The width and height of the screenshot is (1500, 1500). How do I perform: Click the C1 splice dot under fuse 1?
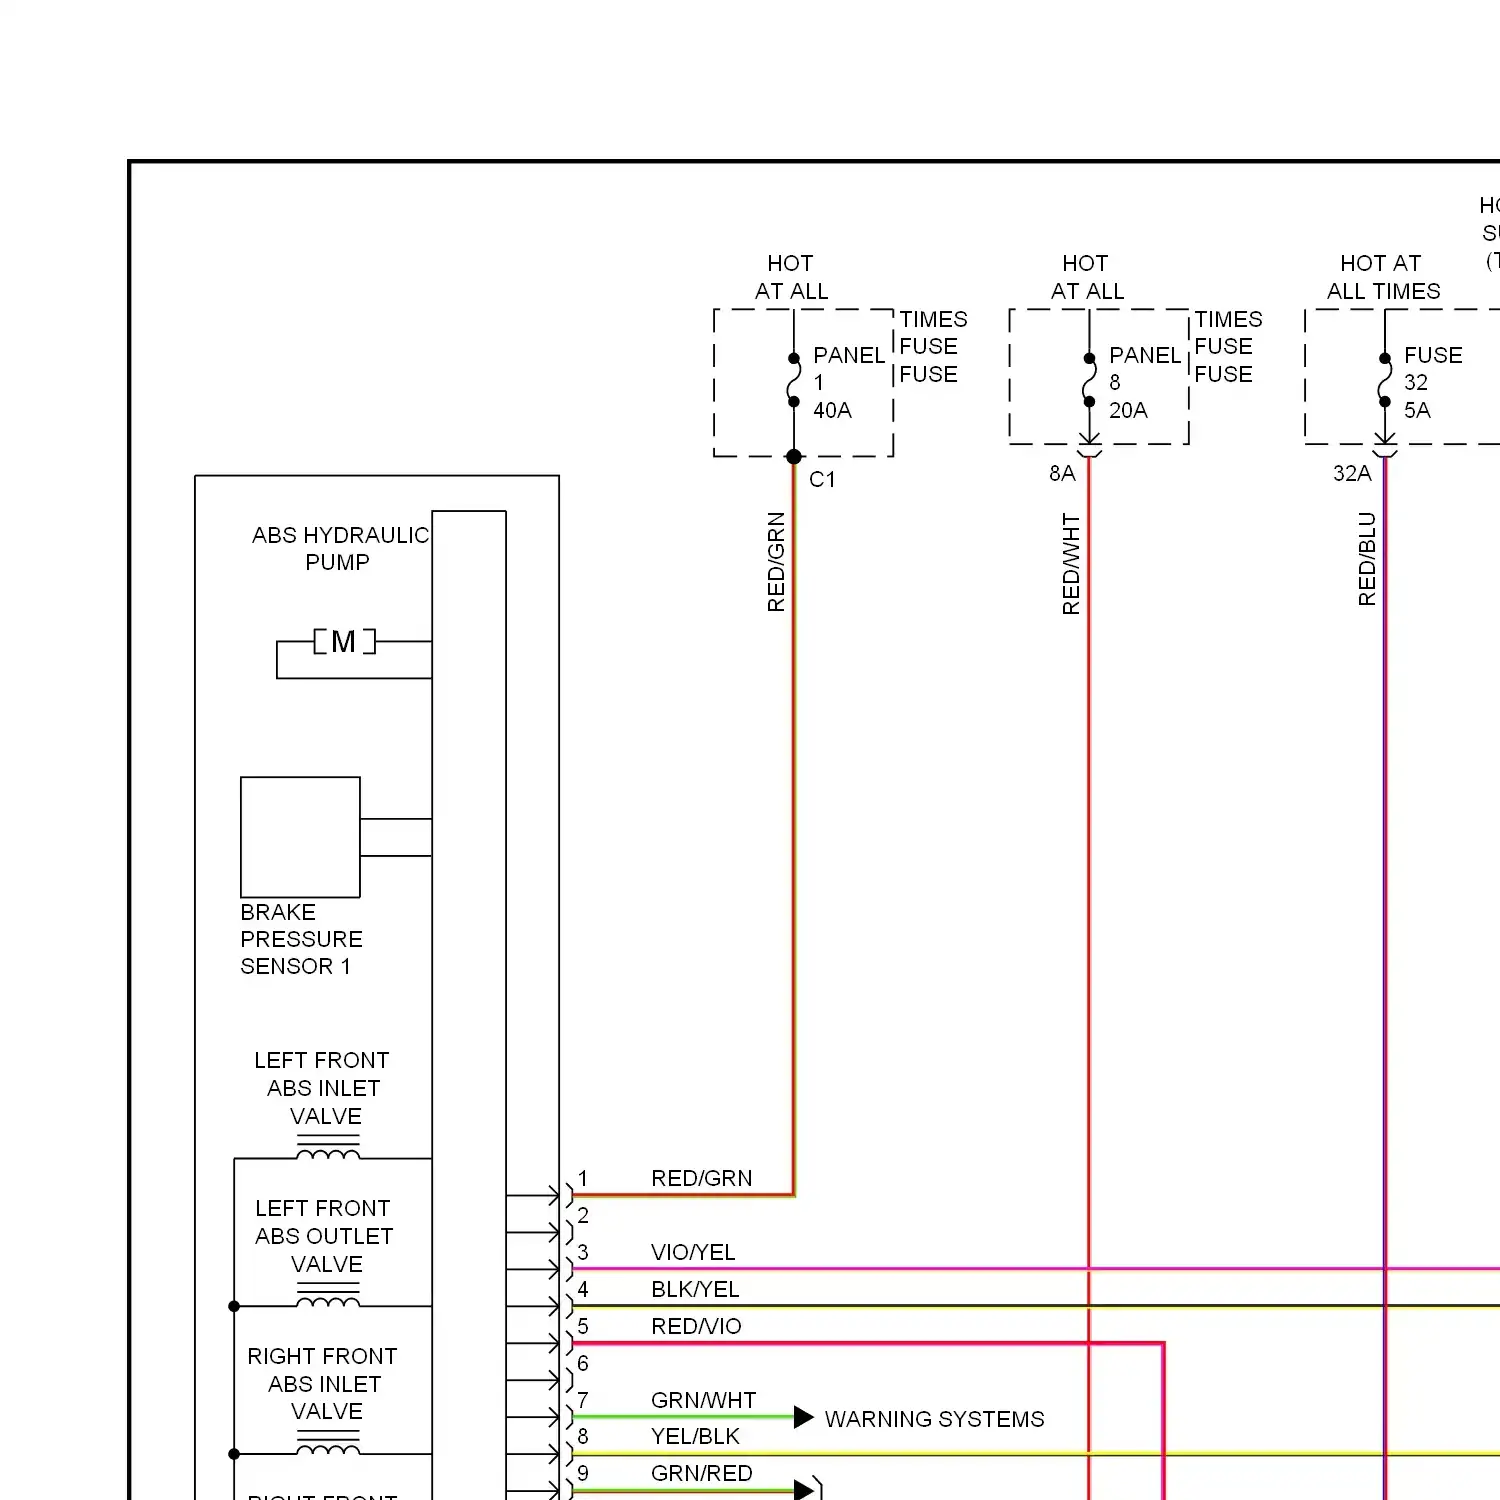[x=794, y=457]
